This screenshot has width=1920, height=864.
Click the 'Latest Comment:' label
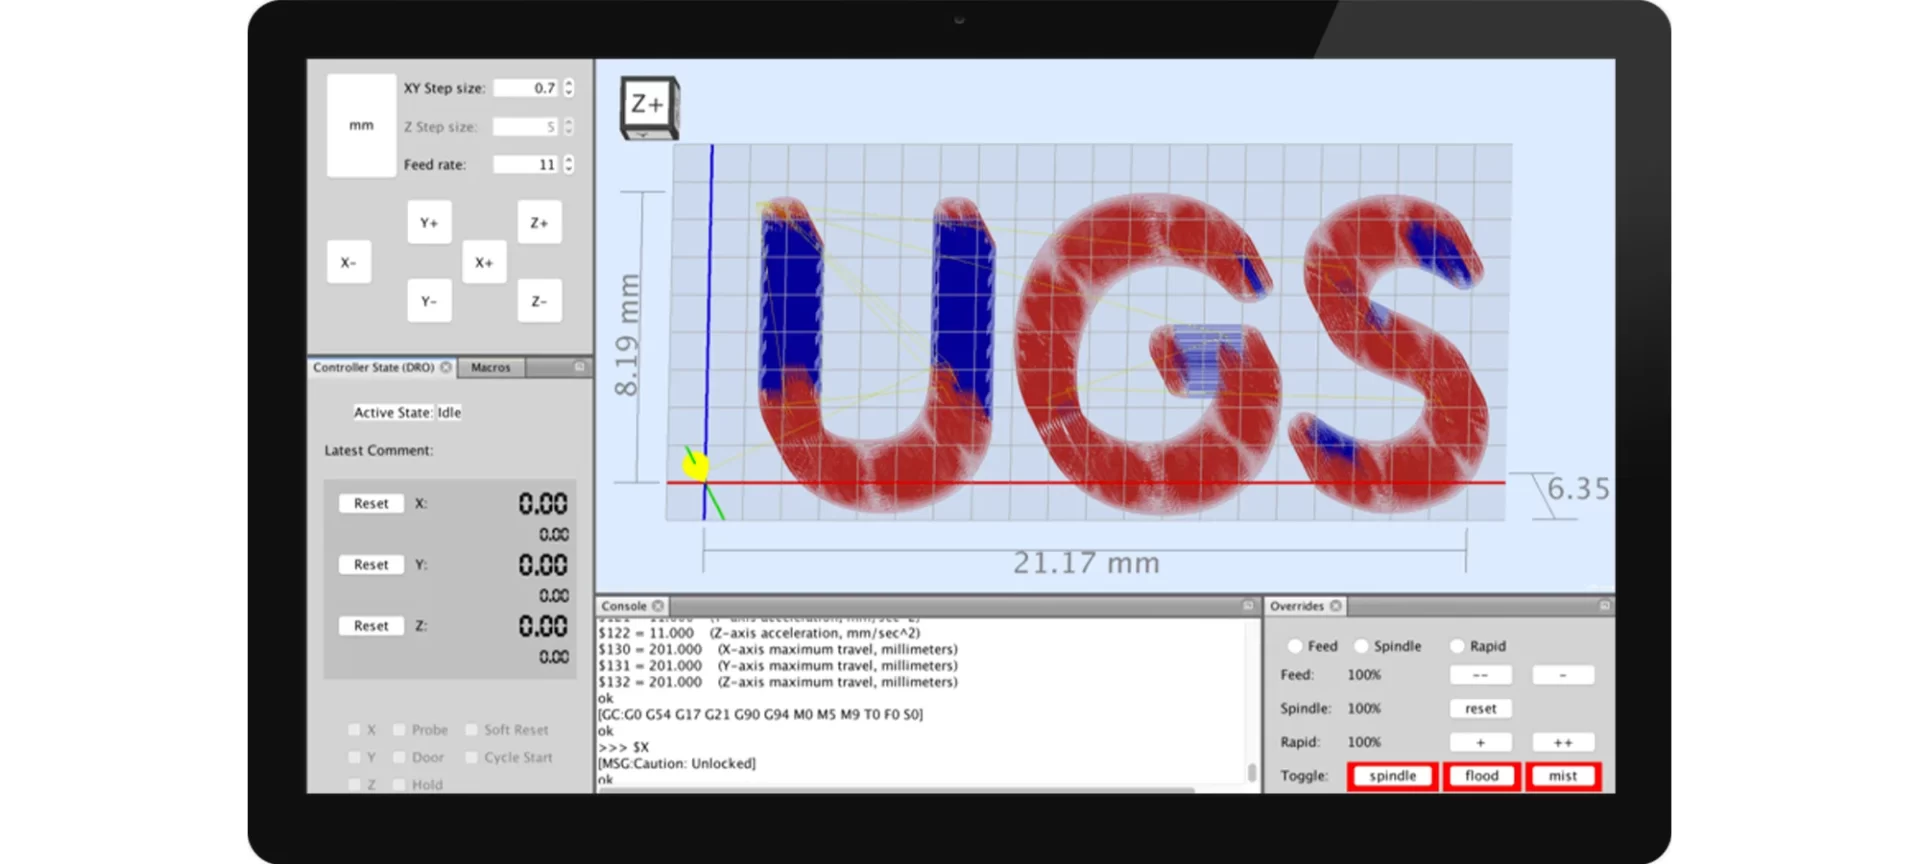(x=379, y=450)
